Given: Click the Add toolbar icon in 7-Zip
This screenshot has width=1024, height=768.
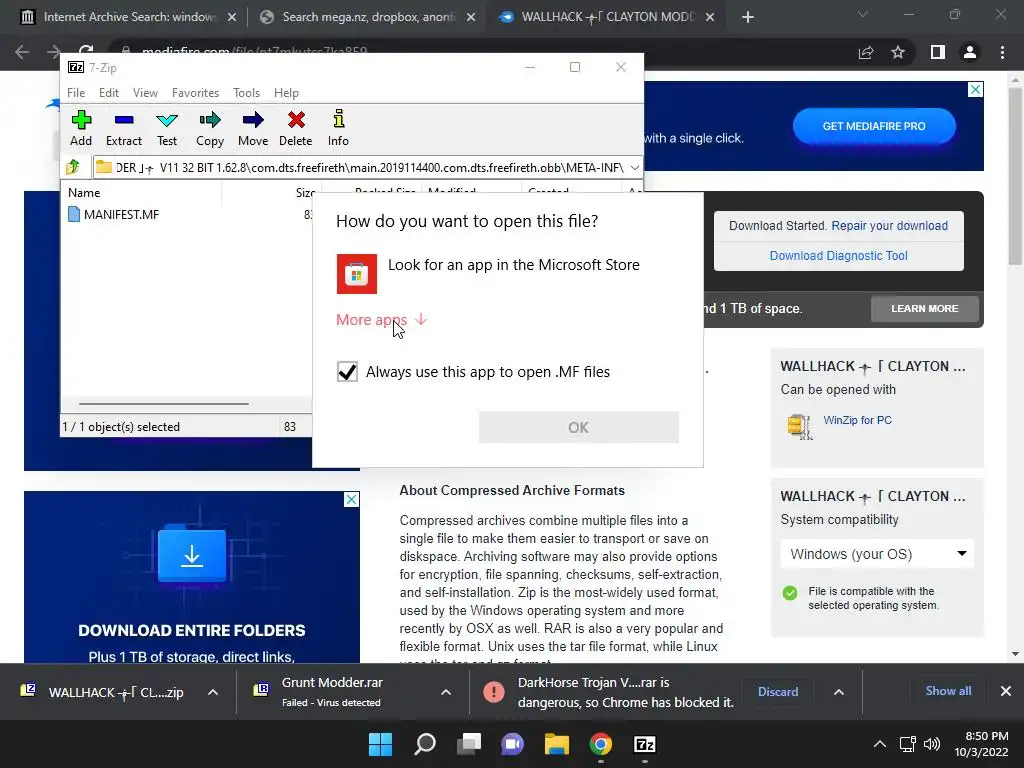Looking at the screenshot, I should 81,129.
